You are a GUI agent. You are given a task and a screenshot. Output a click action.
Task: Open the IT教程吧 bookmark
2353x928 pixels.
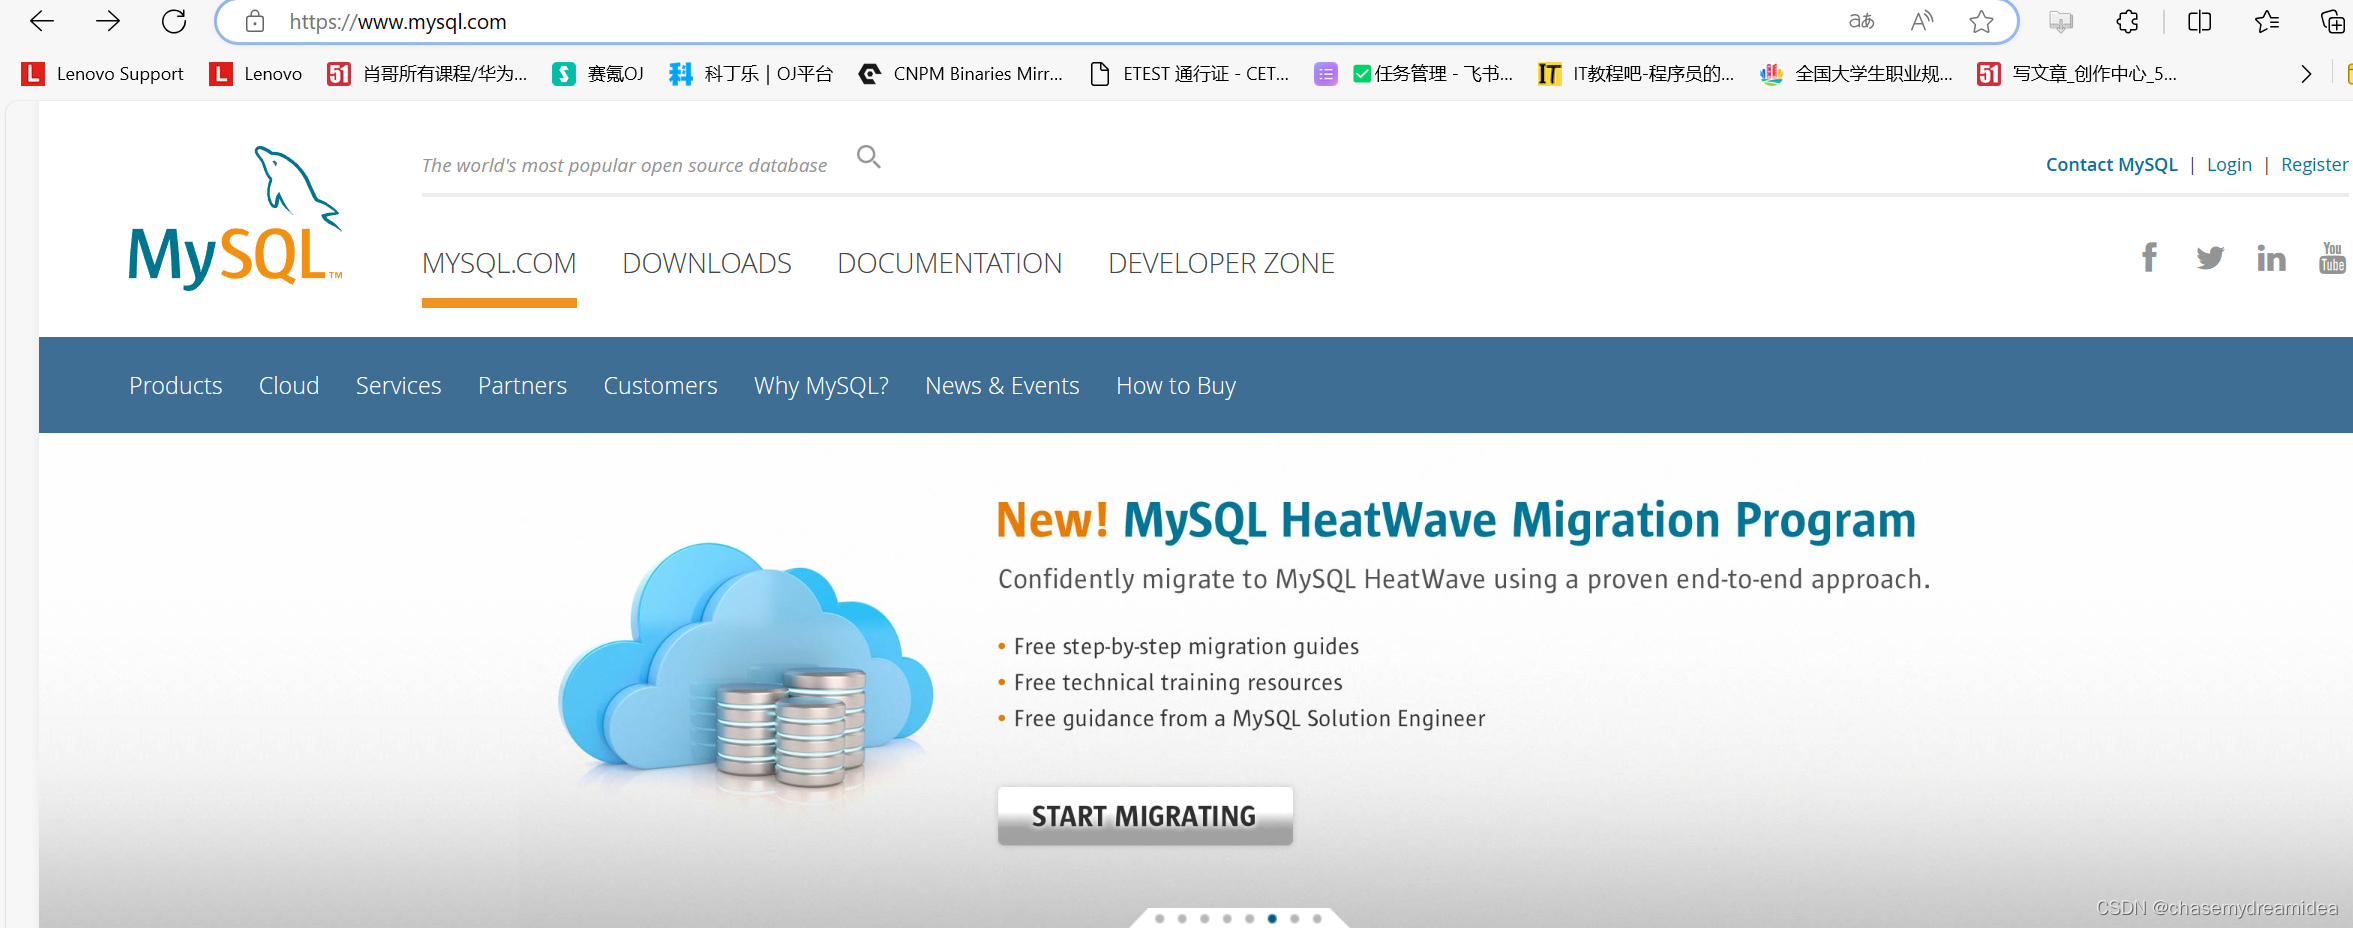pos(1637,74)
